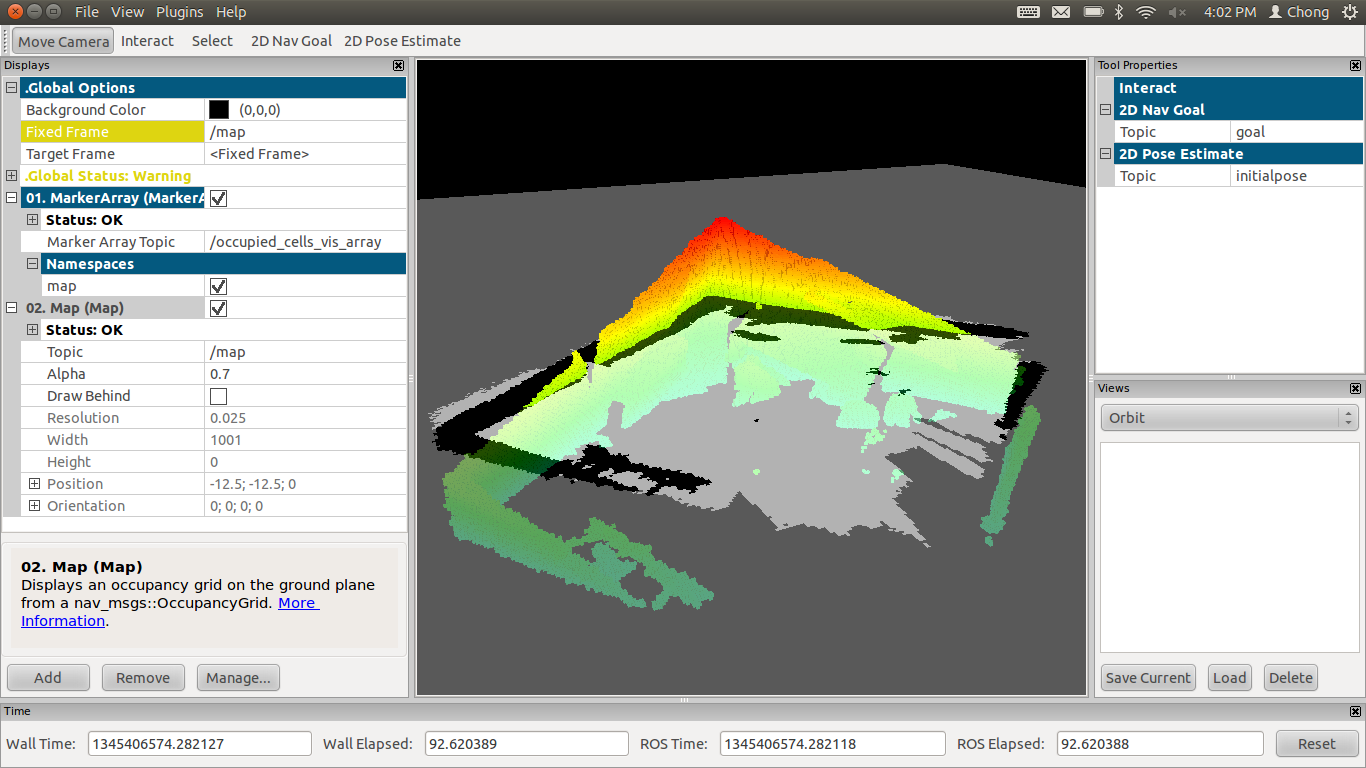Image resolution: width=1366 pixels, height=768 pixels.
Task: Open the muted sound volume indicator
Action: pos(1177,12)
